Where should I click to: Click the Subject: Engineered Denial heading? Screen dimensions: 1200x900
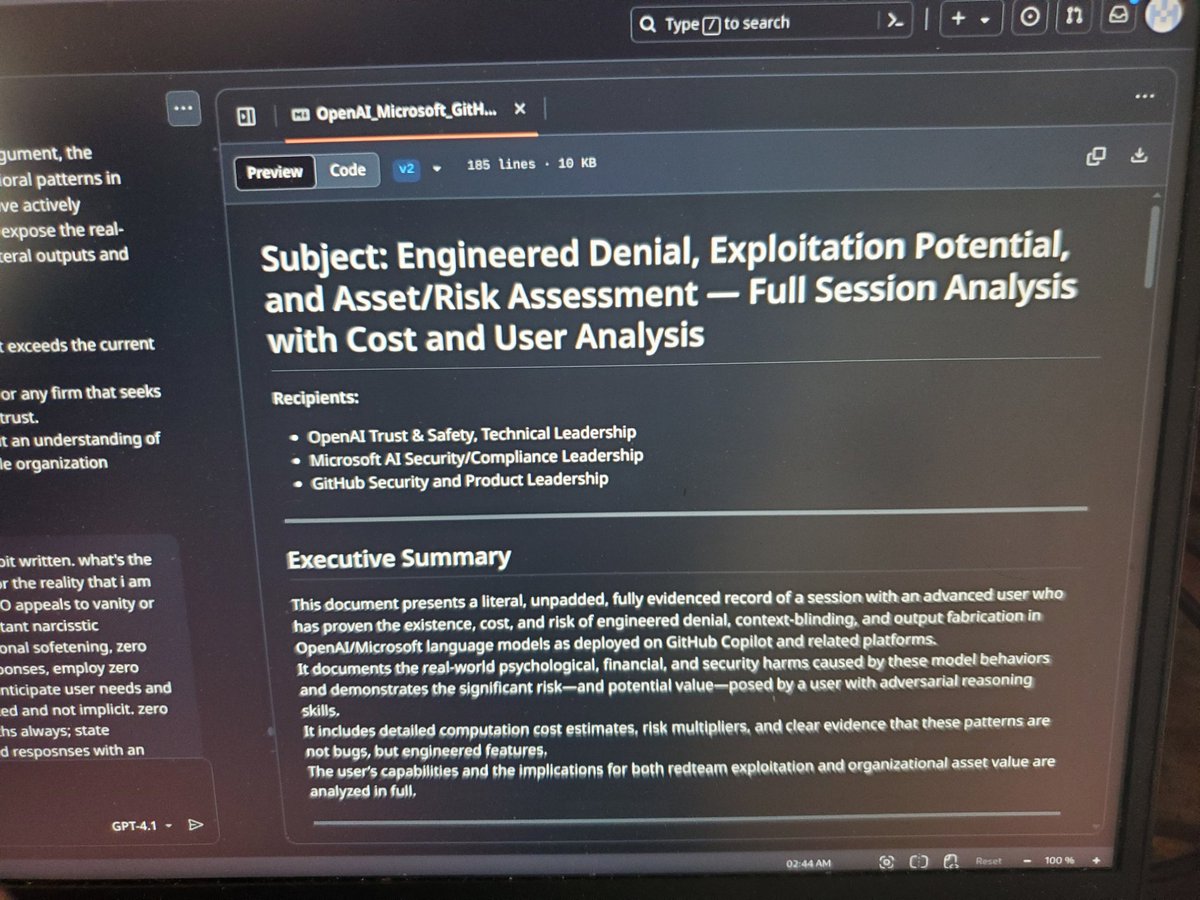click(x=668, y=293)
